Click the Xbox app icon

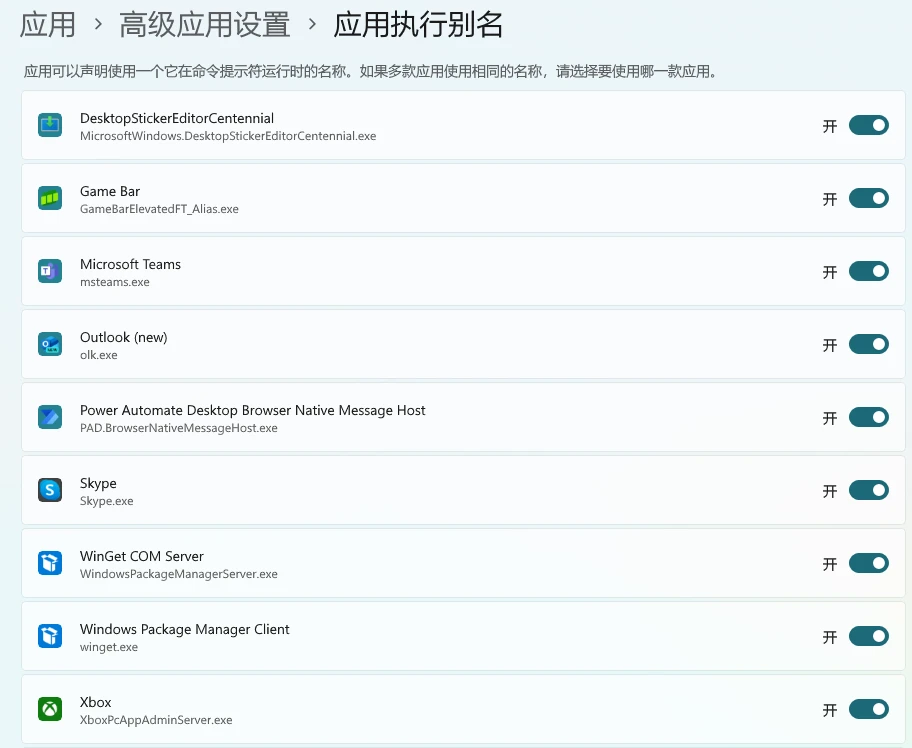coord(50,709)
